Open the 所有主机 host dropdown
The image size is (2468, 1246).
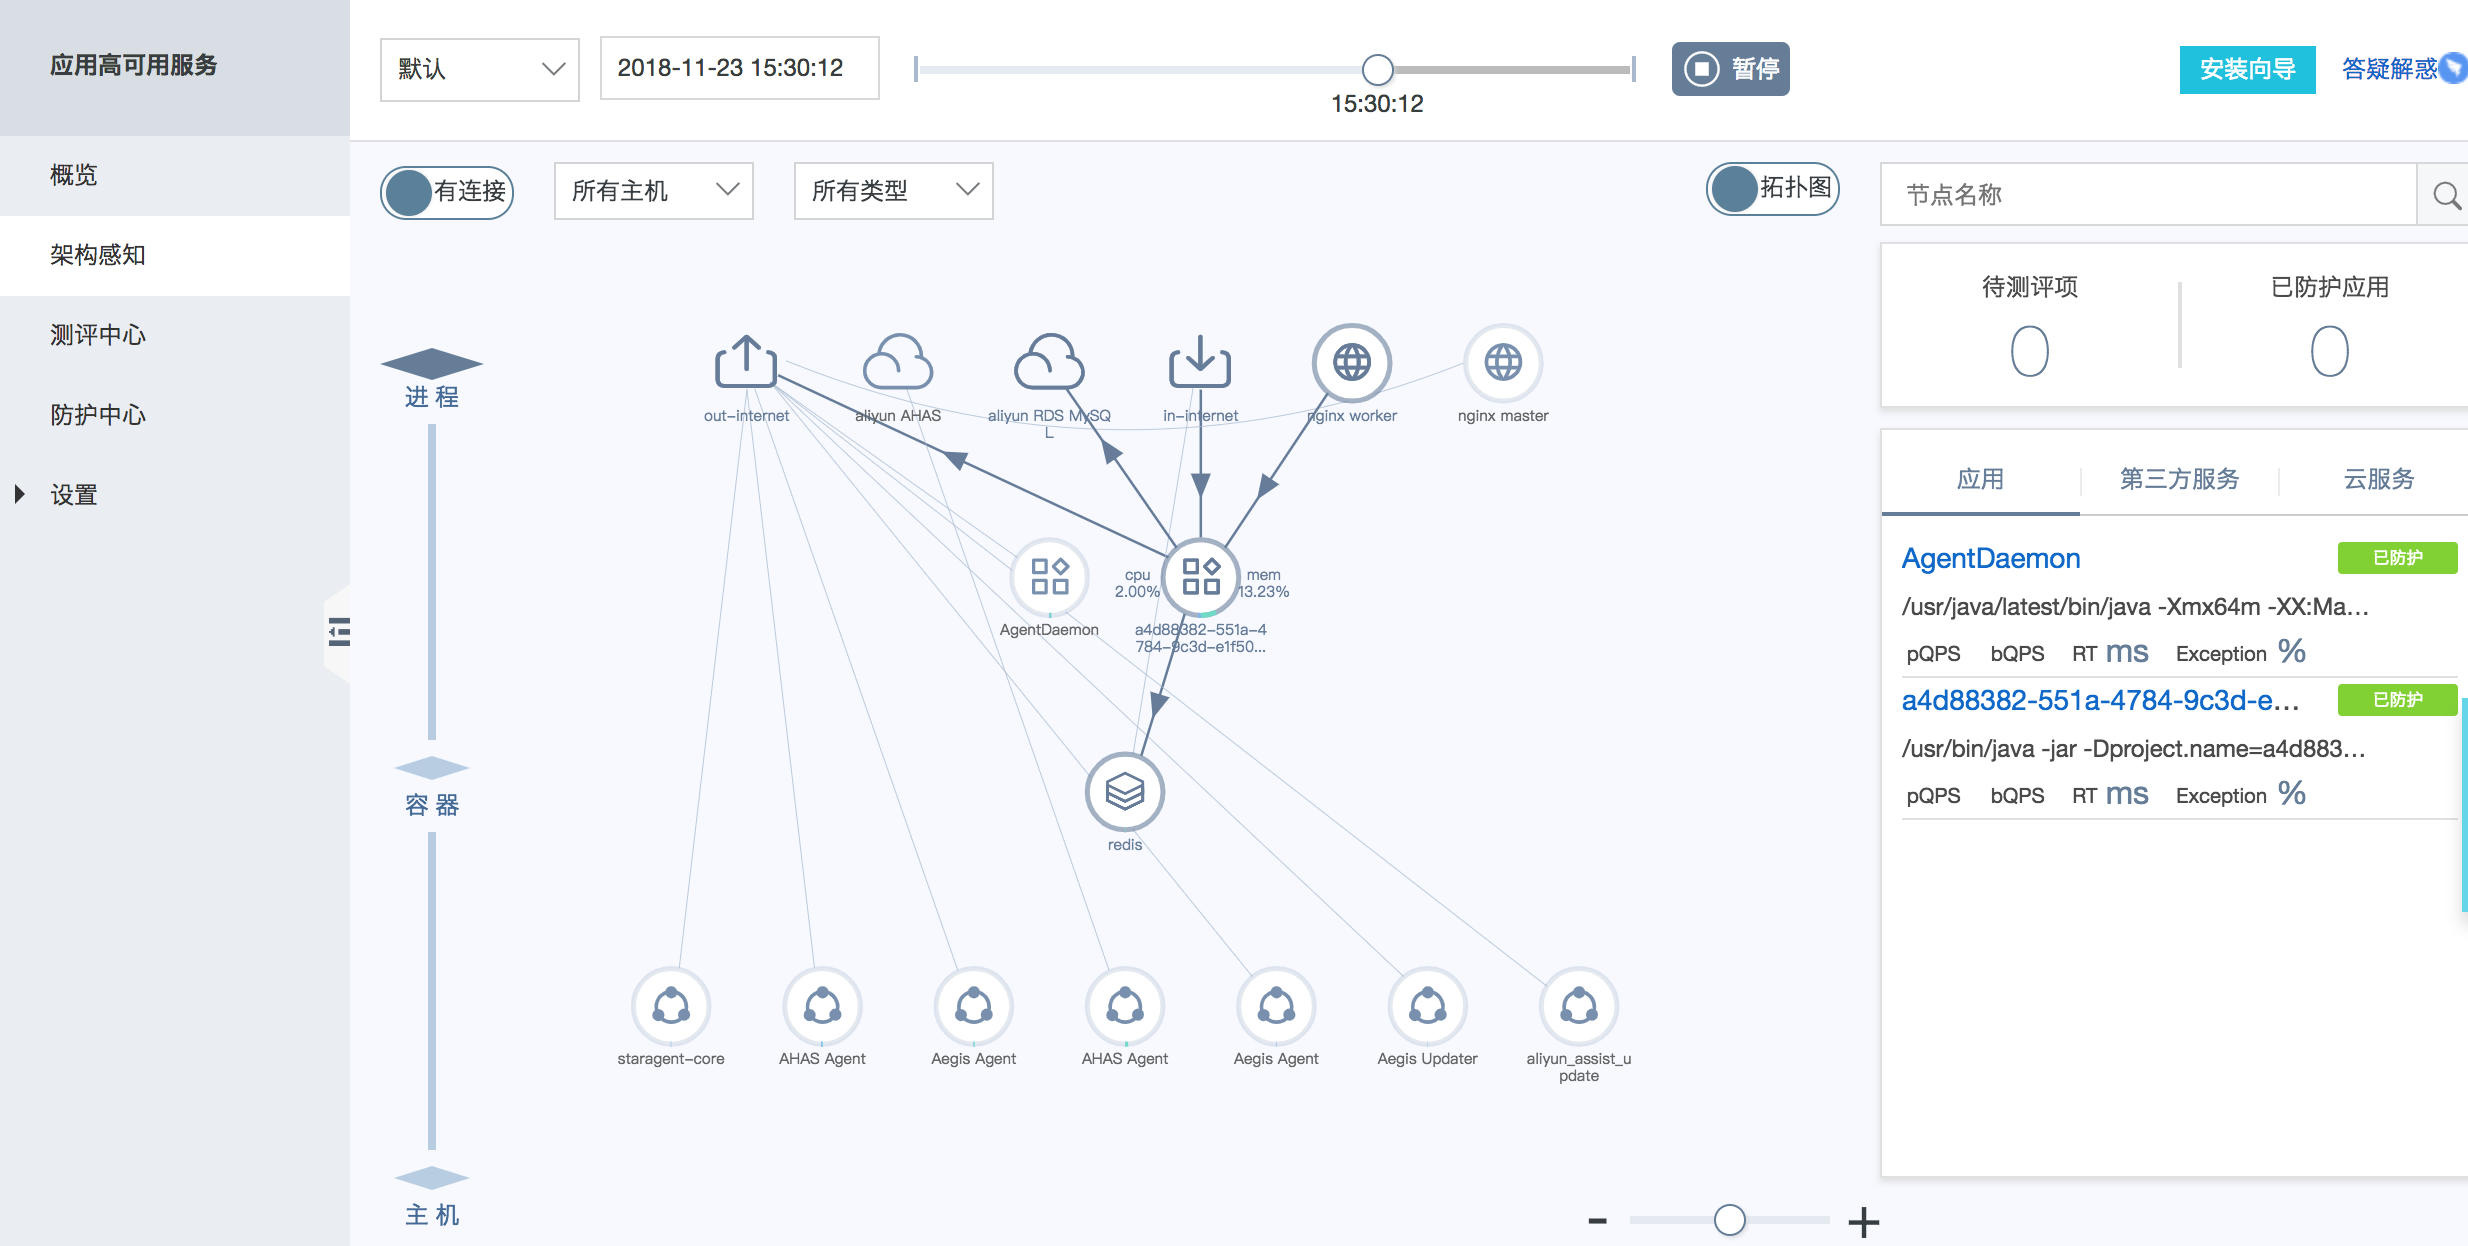[653, 191]
